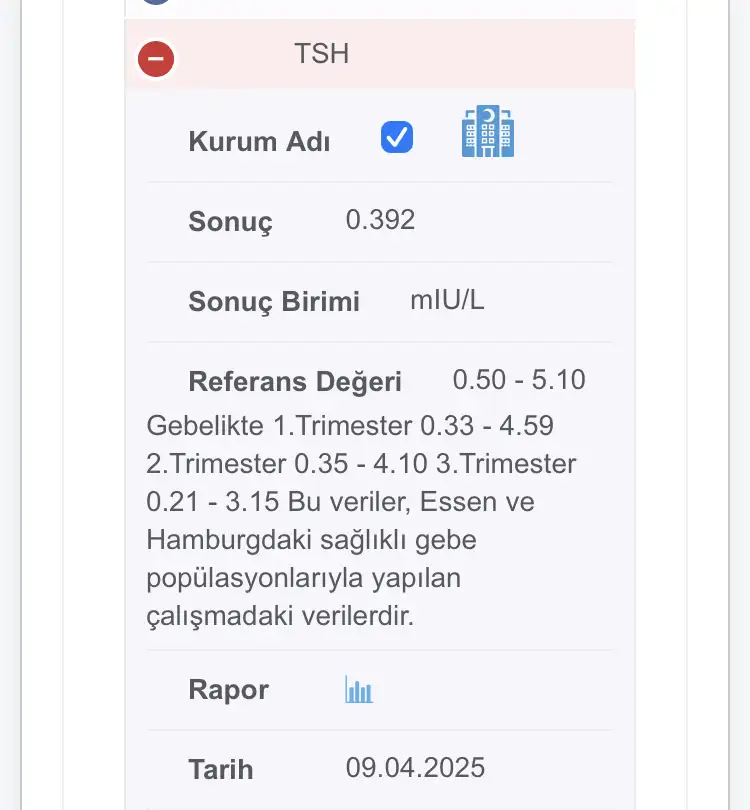Select the date 09.04.2025

coord(415,768)
